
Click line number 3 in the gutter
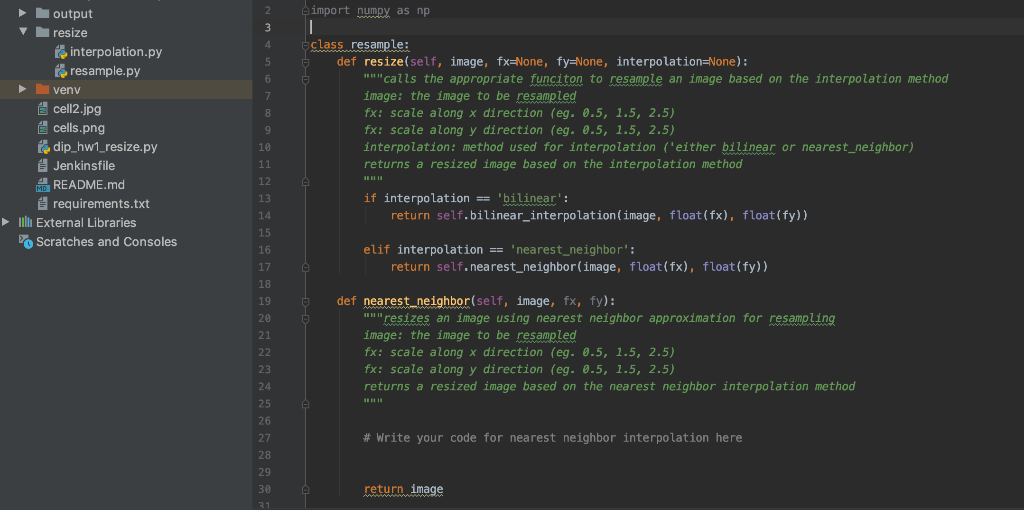coord(268,27)
